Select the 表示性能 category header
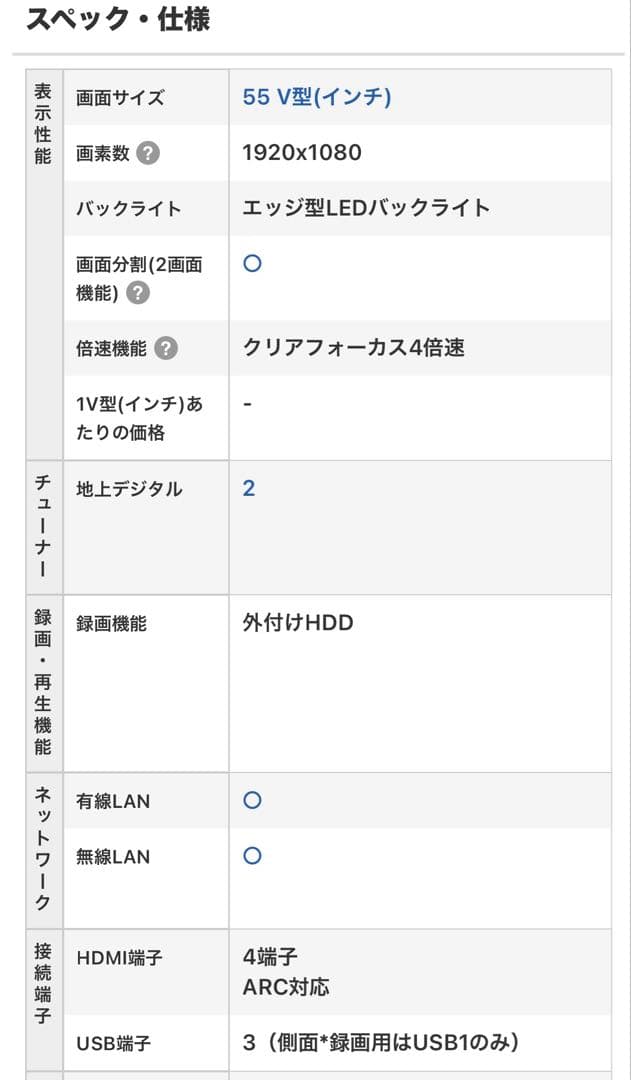Viewport: 631px width, 1080px height. coord(42,120)
